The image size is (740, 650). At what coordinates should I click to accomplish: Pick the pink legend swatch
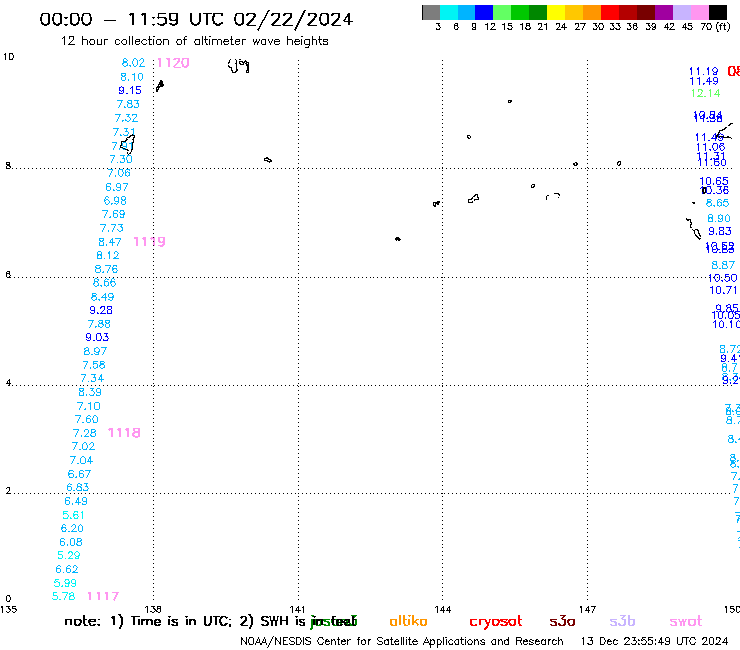point(700,12)
